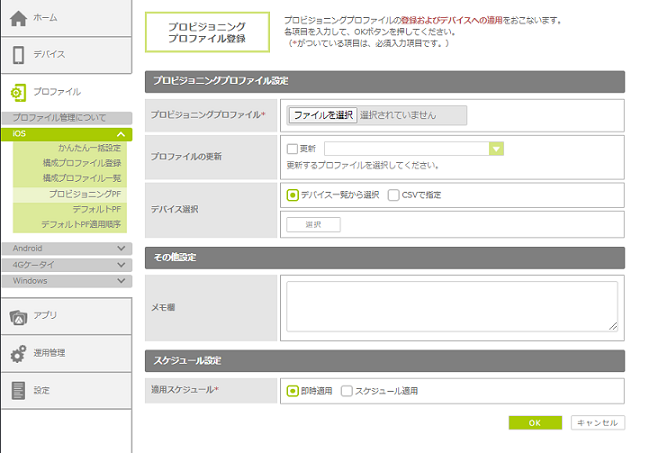Select 即時適用 radio button
The height and width of the screenshot is (453, 659).
click(292, 391)
